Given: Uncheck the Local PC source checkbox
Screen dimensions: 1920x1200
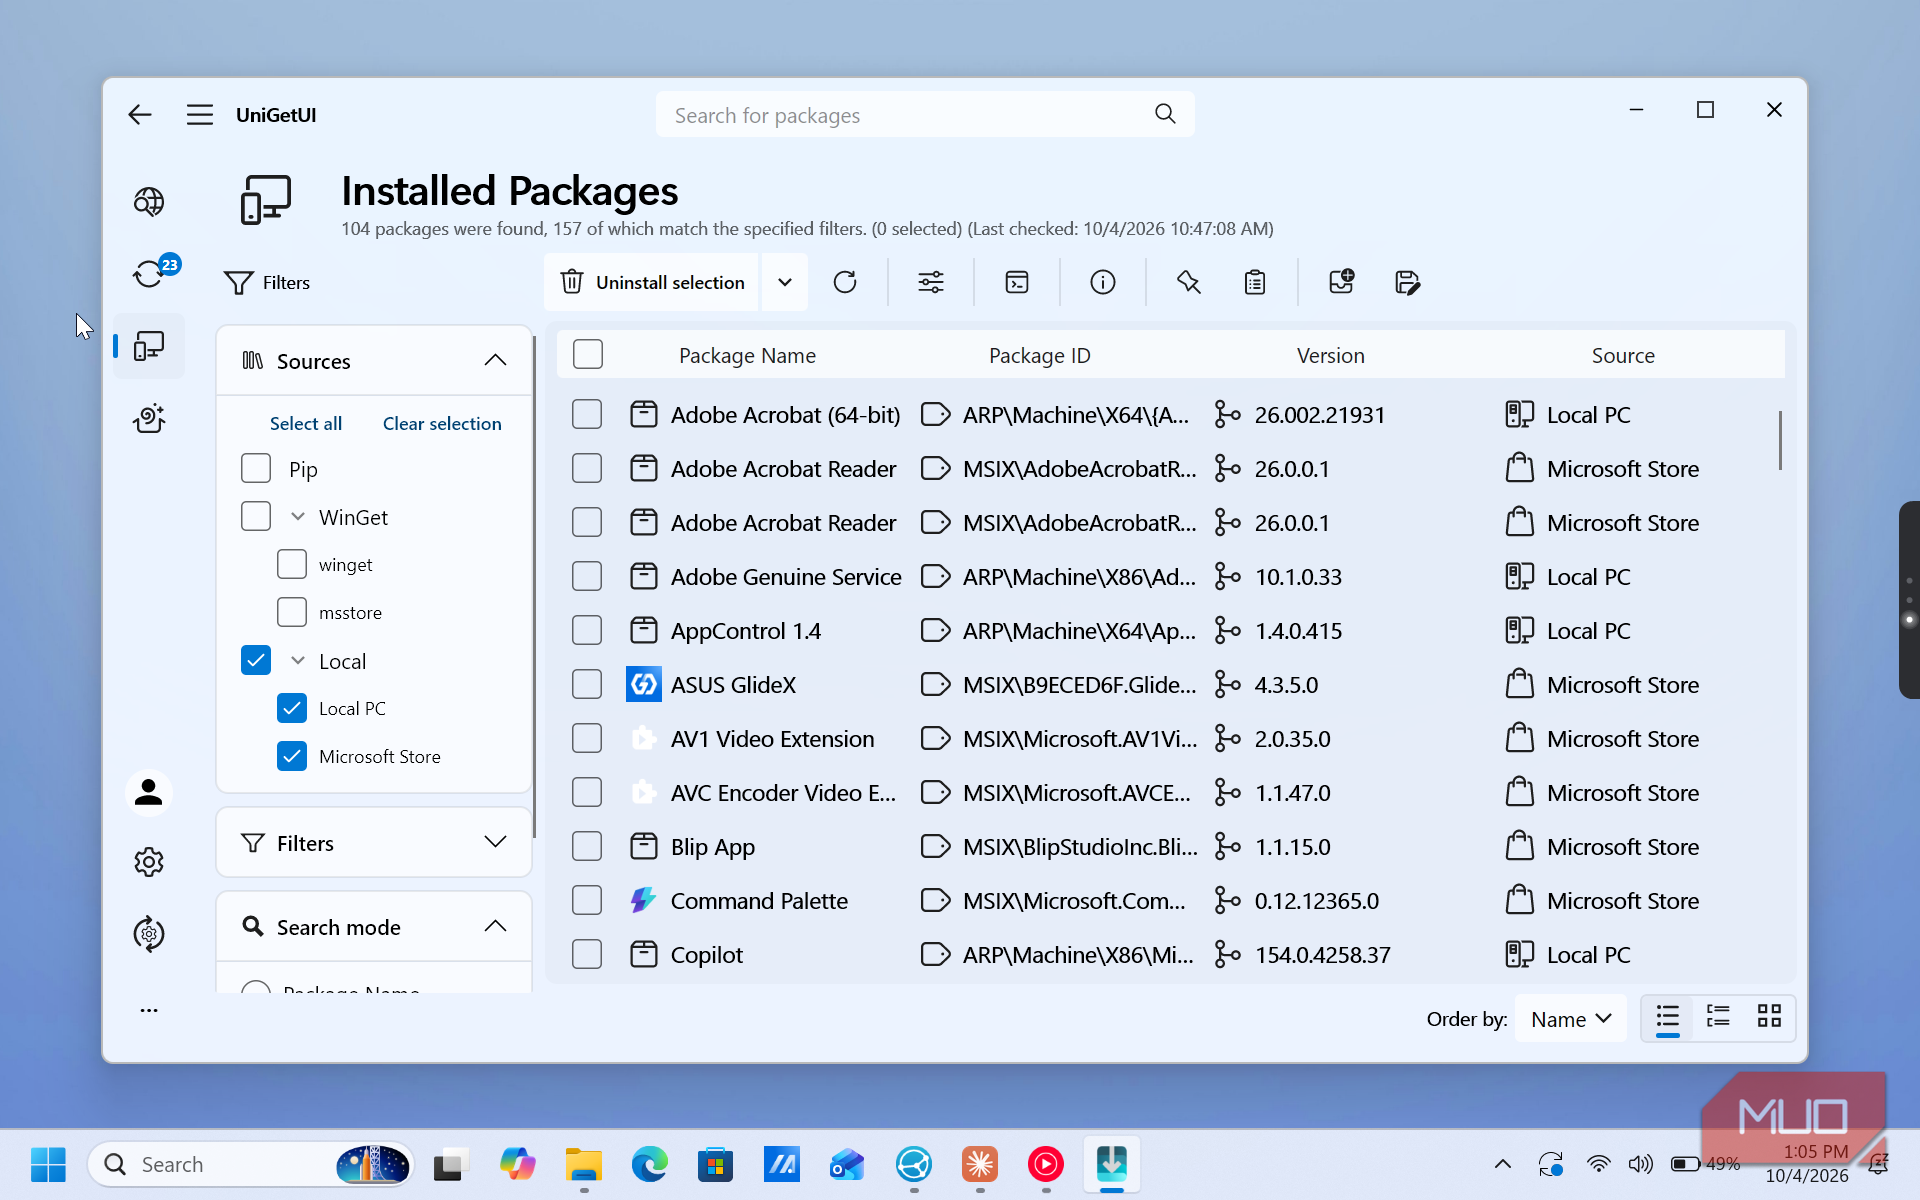Looking at the screenshot, I should coord(292,708).
